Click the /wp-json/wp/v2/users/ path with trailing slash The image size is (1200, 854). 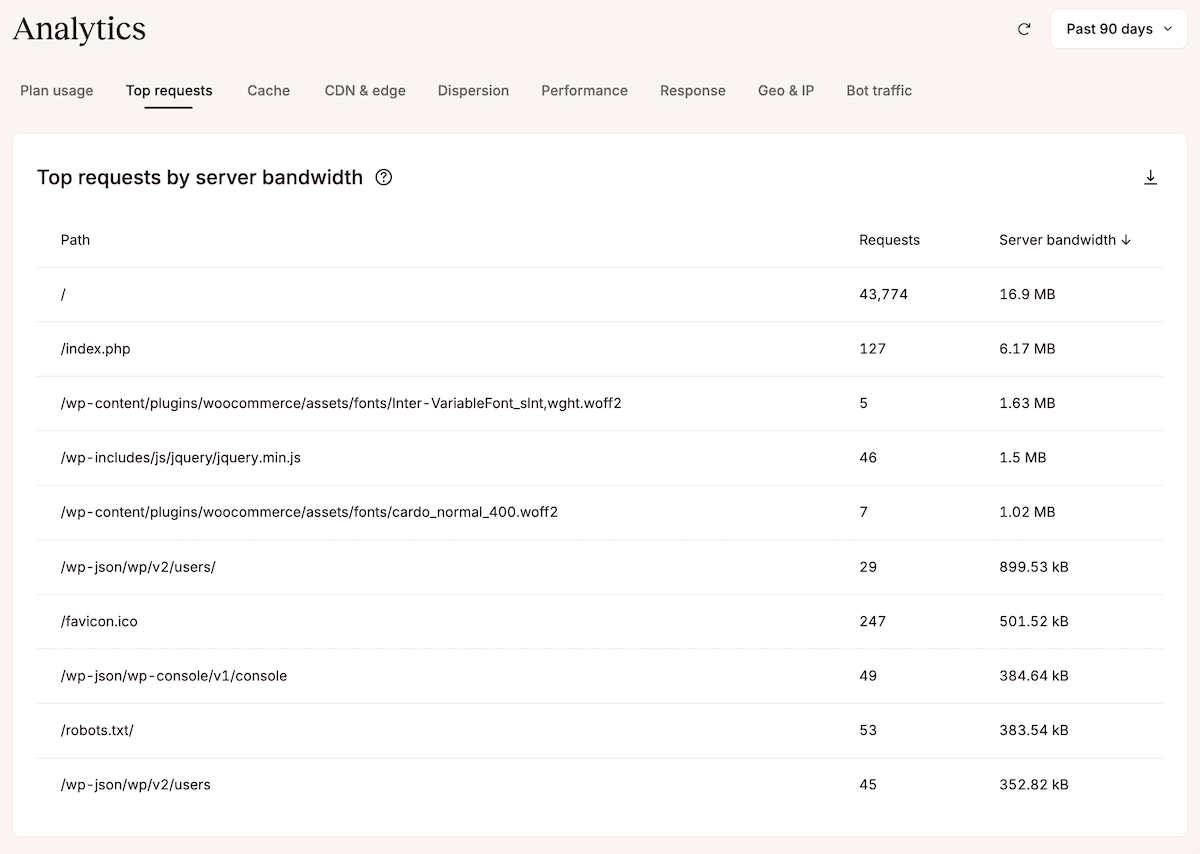(x=138, y=567)
